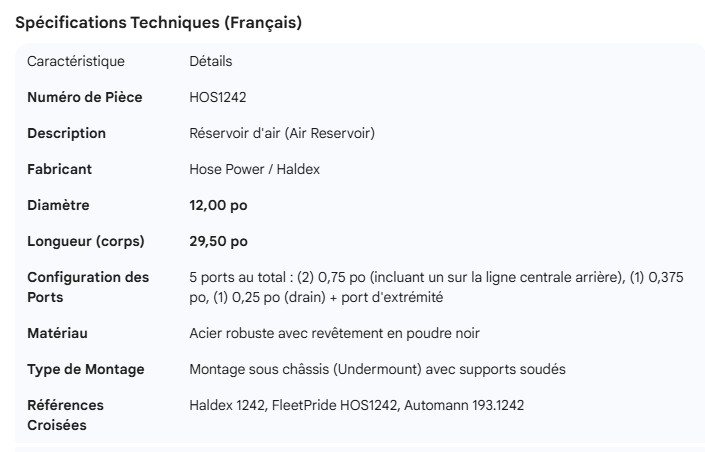This screenshot has width=705, height=452.
Task: Select the "Caractéristique" column header
Action: (x=76, y=61)
